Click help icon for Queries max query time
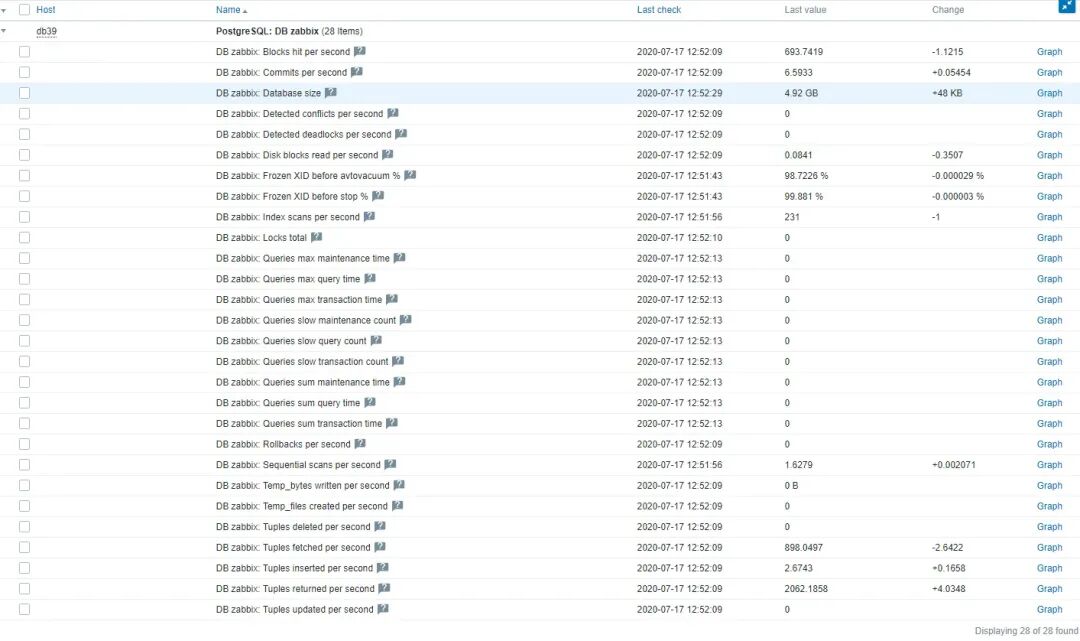 click(370, 278)
